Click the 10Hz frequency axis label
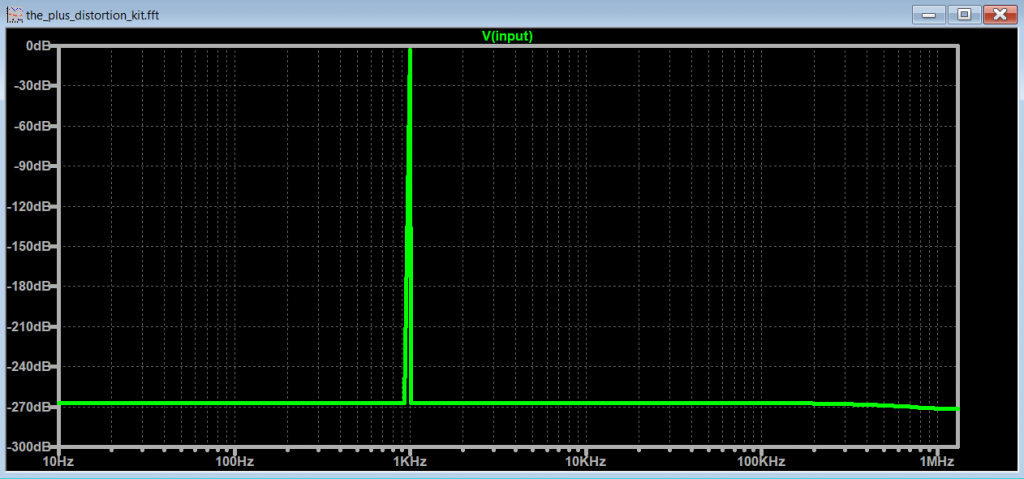The height and width of the screenshot is (479, 1024). (58, 461)
